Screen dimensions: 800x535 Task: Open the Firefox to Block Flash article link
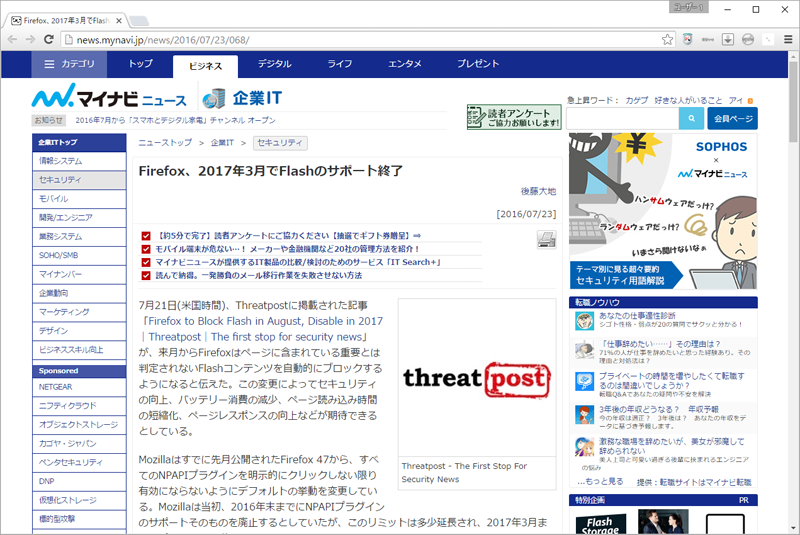261,329
